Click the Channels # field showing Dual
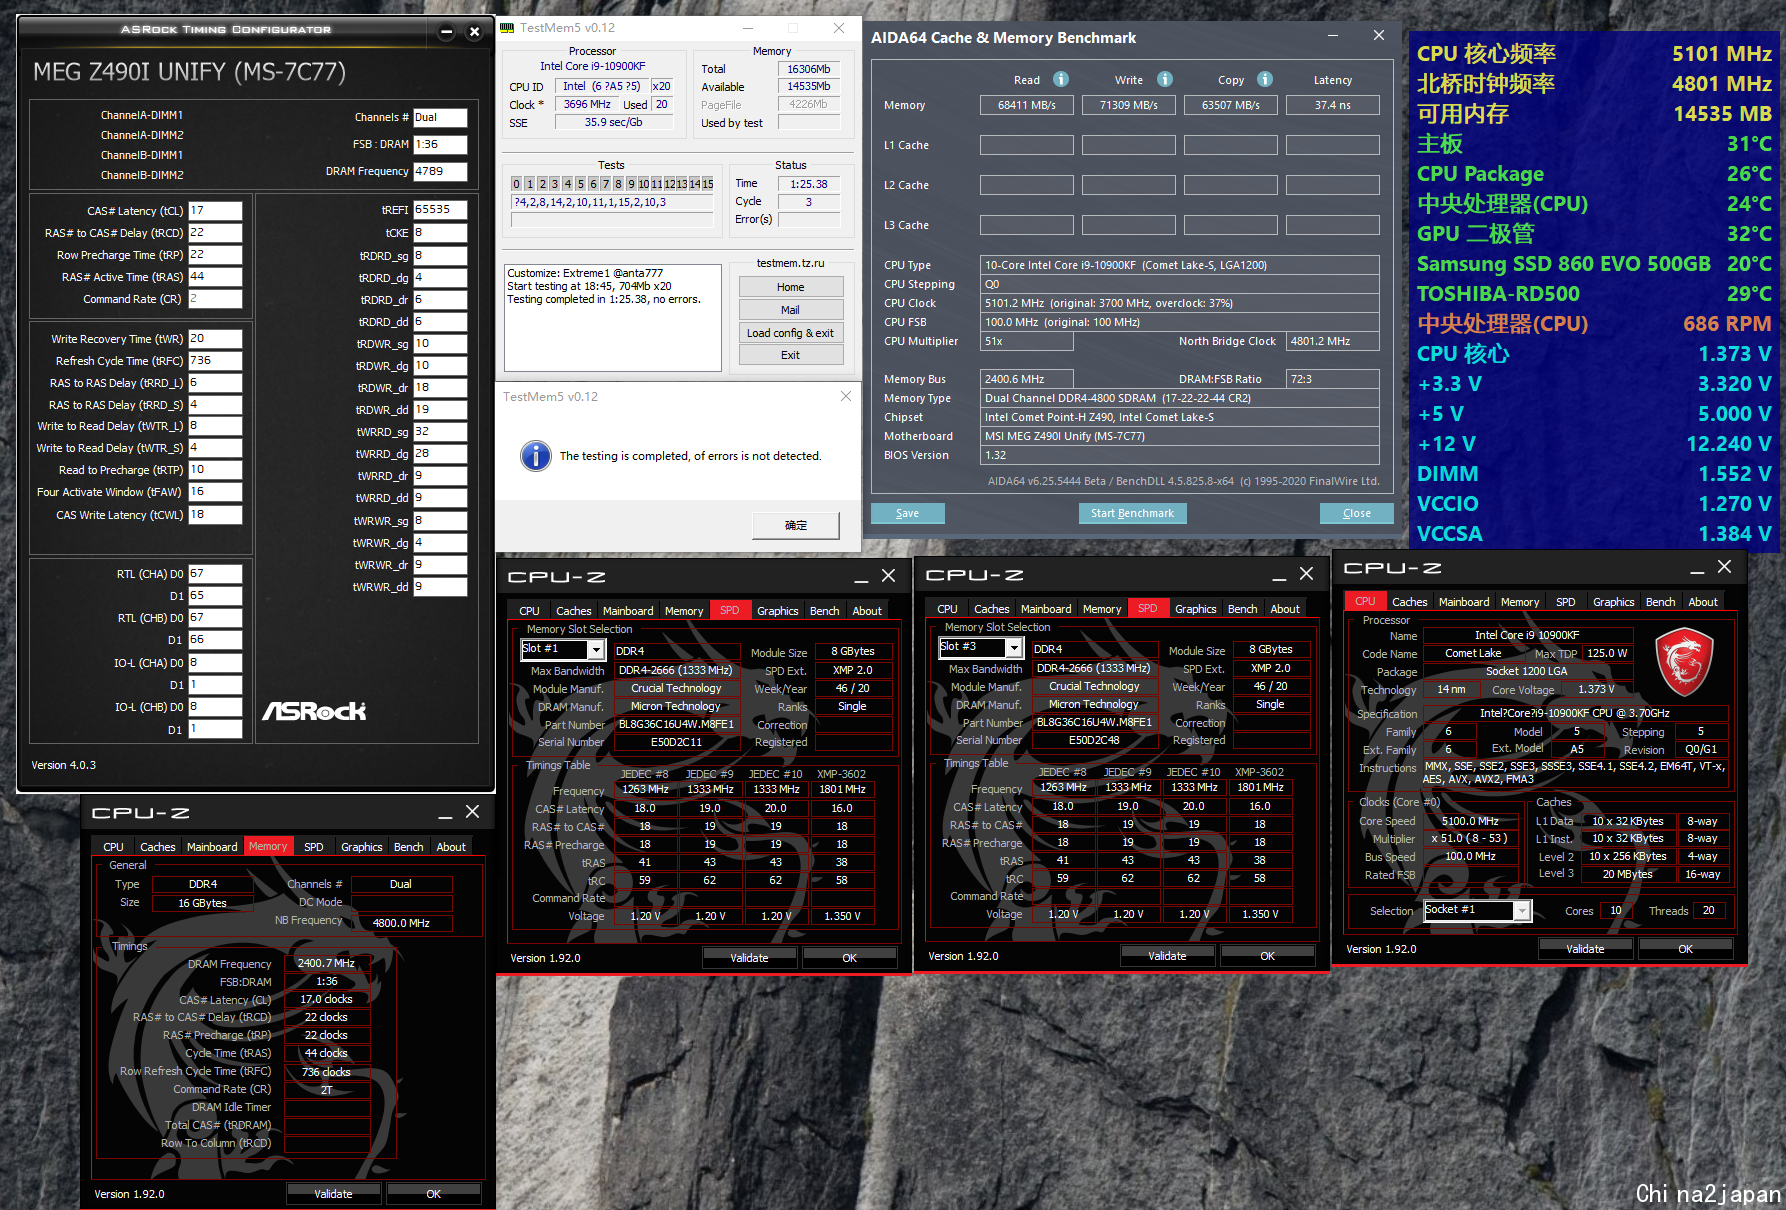Screen dimensions: 1786x1210 pos(440,117)
